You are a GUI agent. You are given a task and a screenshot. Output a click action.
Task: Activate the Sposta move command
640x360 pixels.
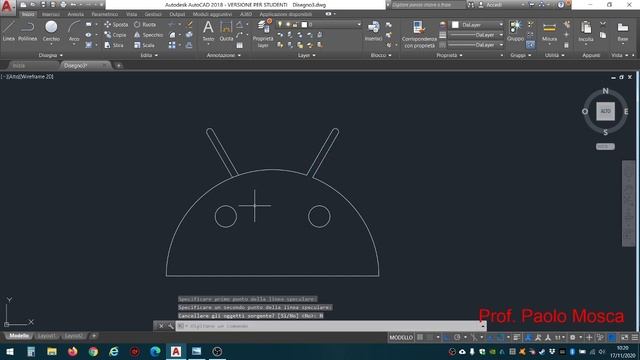[116, 24]
